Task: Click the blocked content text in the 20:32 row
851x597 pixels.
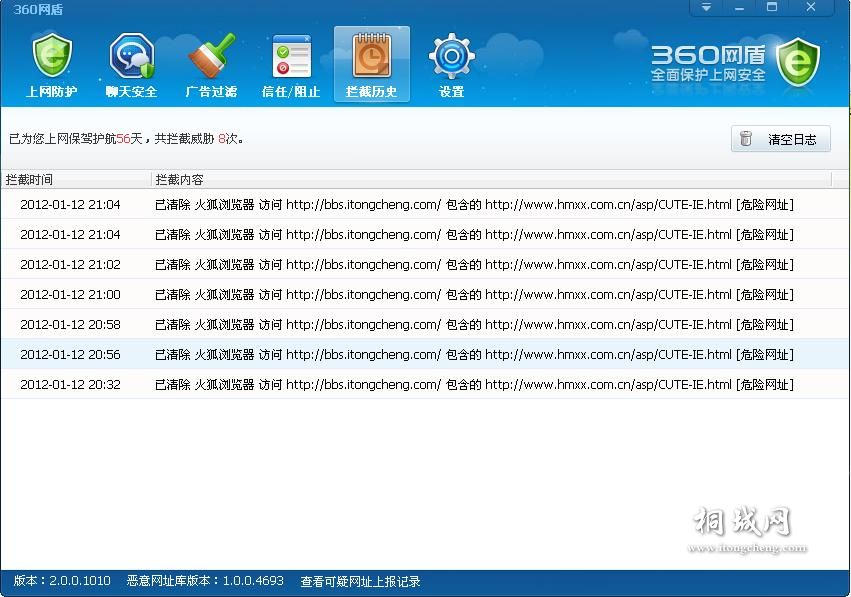Action: [474, 385]
